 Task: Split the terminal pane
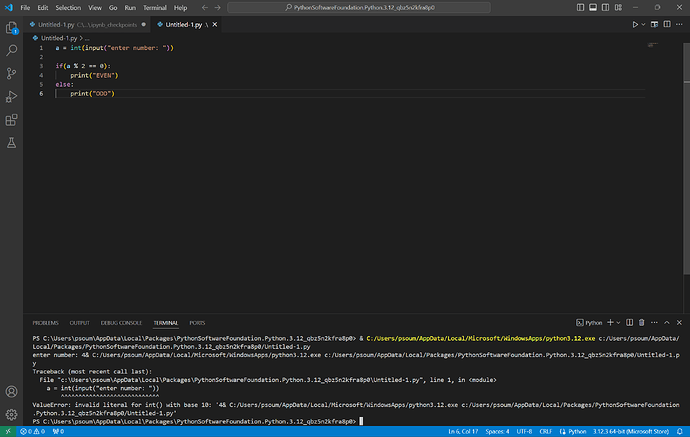point(630,323)
